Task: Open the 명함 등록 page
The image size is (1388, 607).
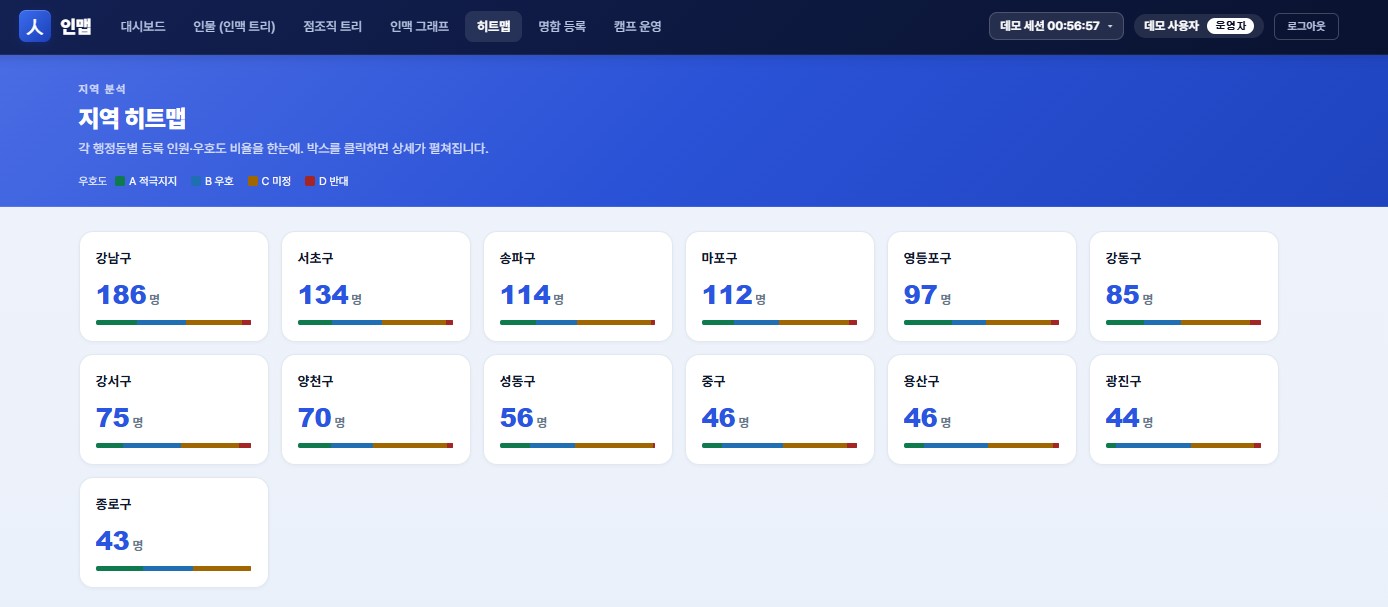Action: [x=562, y=27]
